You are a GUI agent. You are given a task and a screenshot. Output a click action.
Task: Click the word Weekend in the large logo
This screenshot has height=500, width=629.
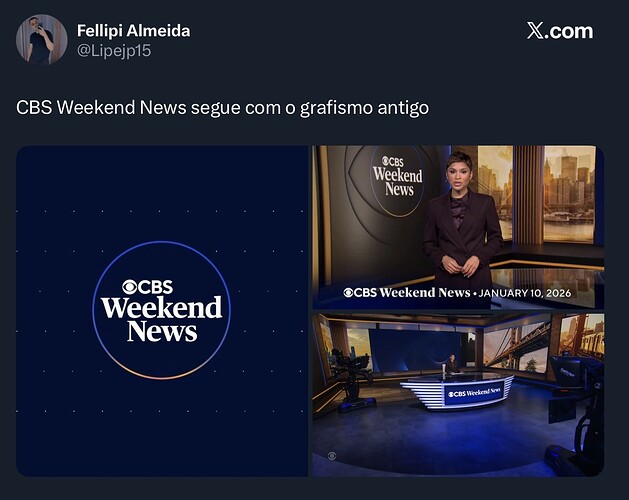tap(161, 308)
